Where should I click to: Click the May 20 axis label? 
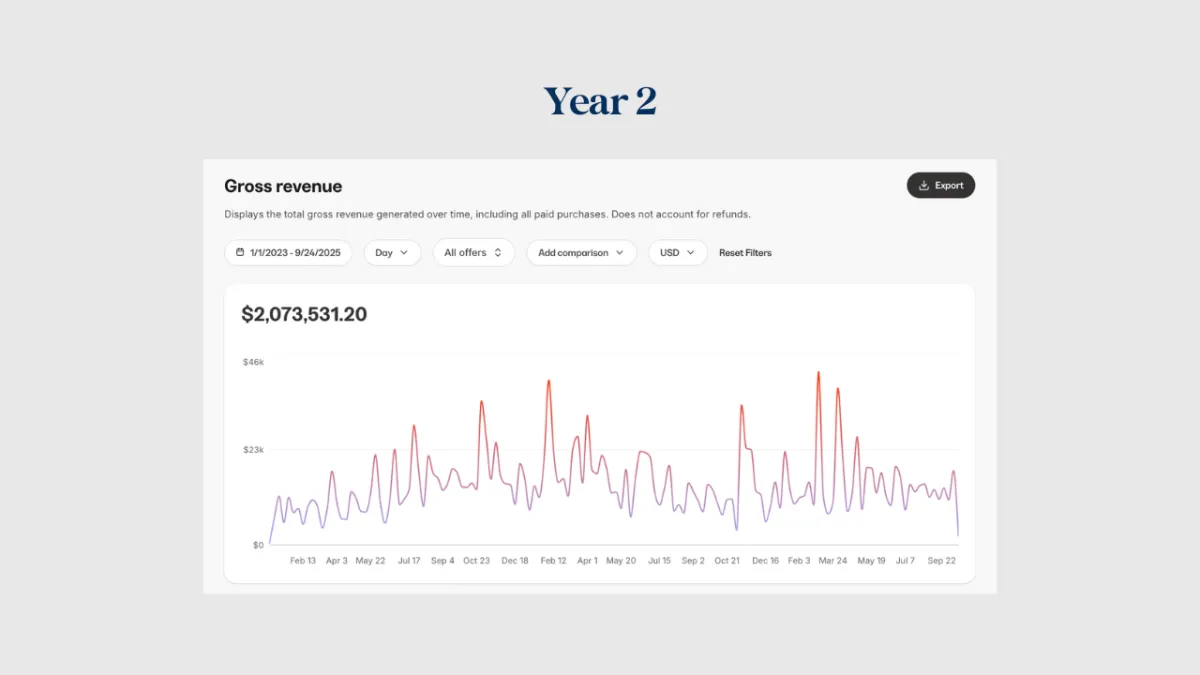point(621,561)
